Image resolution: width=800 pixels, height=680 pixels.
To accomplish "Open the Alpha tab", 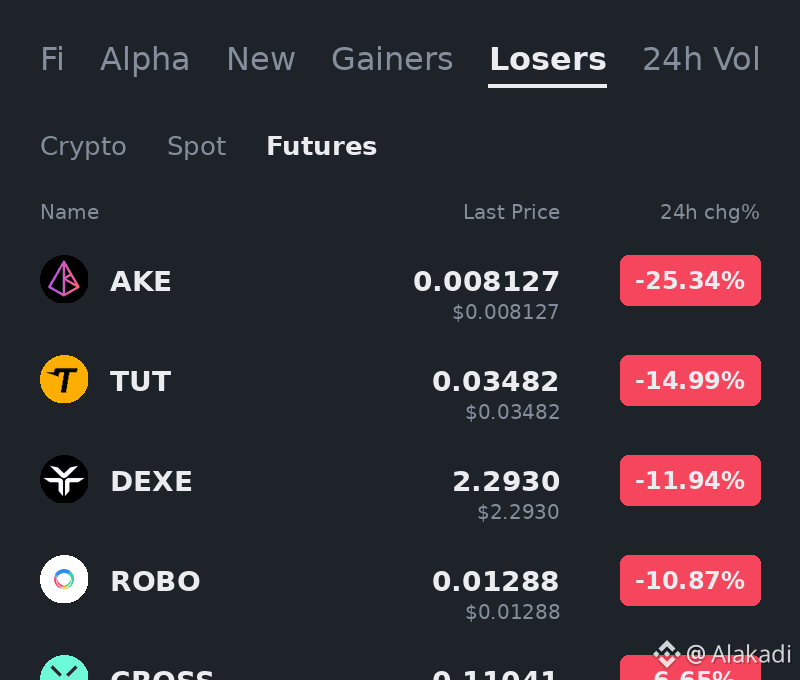I will 145,59.
